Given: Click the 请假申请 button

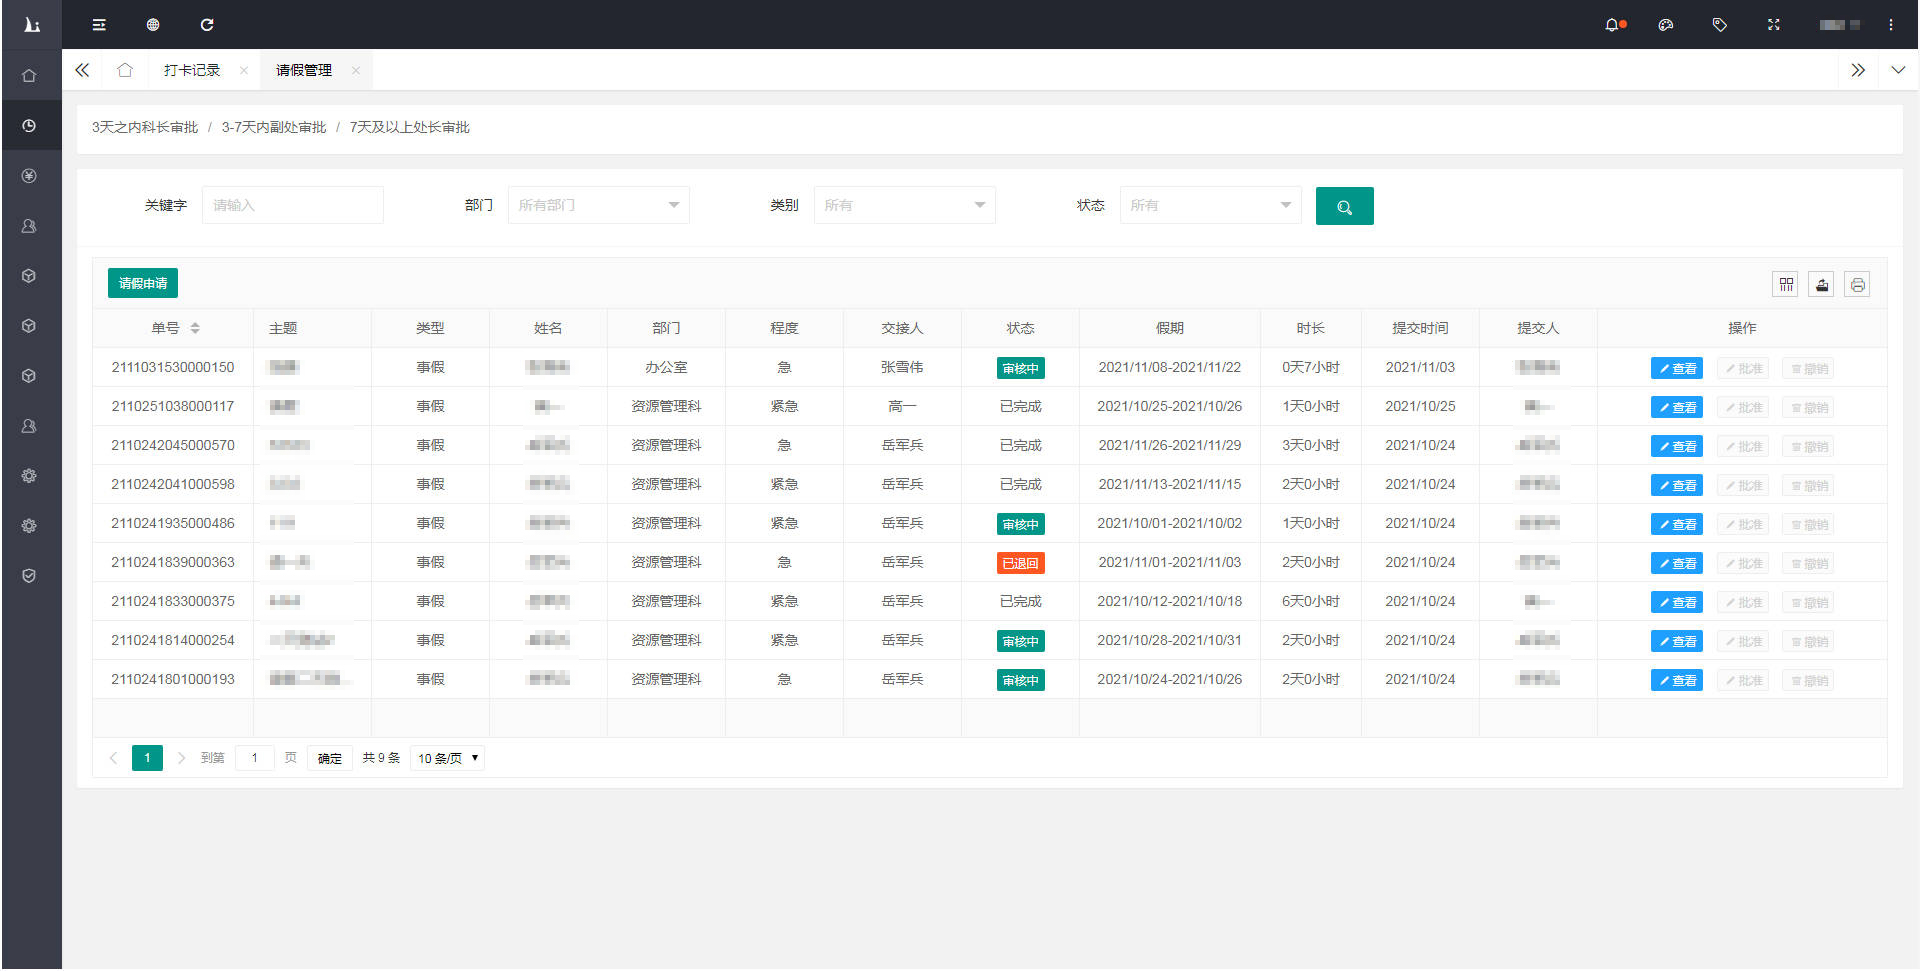Looking at the screenshot, I should click(x=143, y=283).
